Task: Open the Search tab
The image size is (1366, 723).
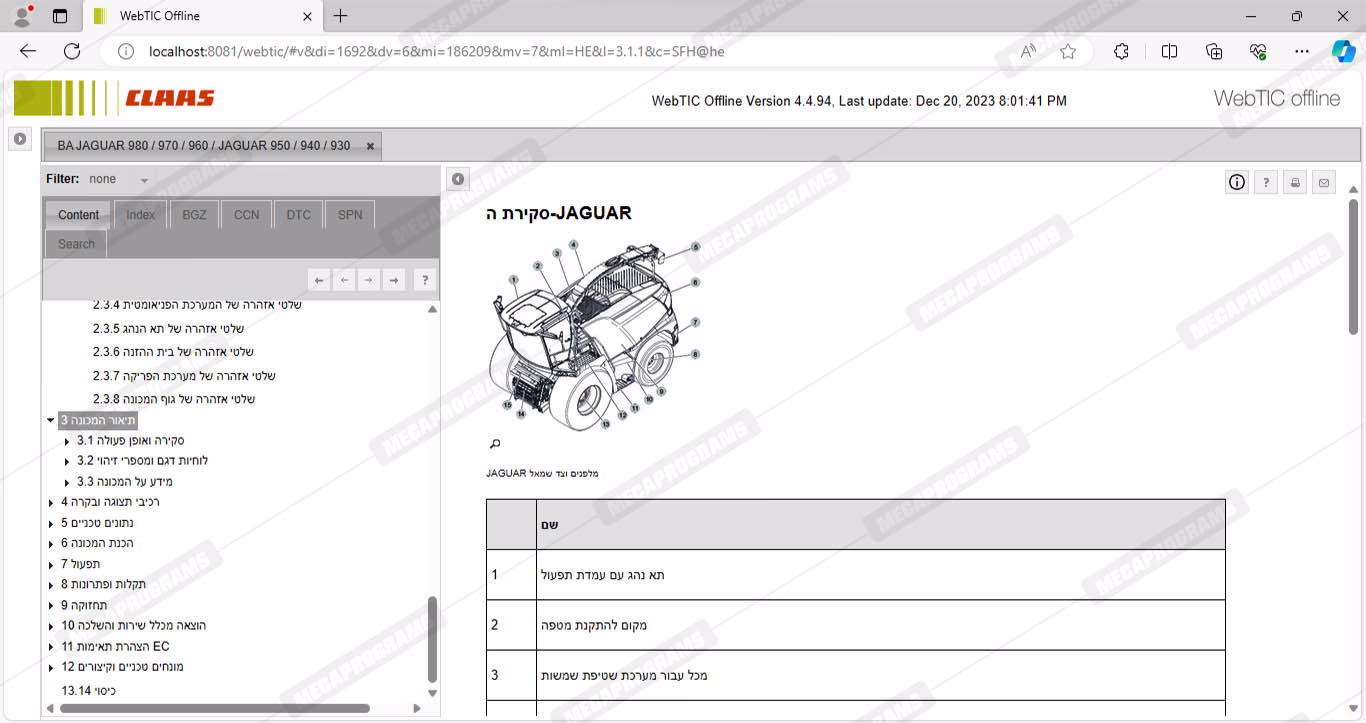Action: coord(76,244)
